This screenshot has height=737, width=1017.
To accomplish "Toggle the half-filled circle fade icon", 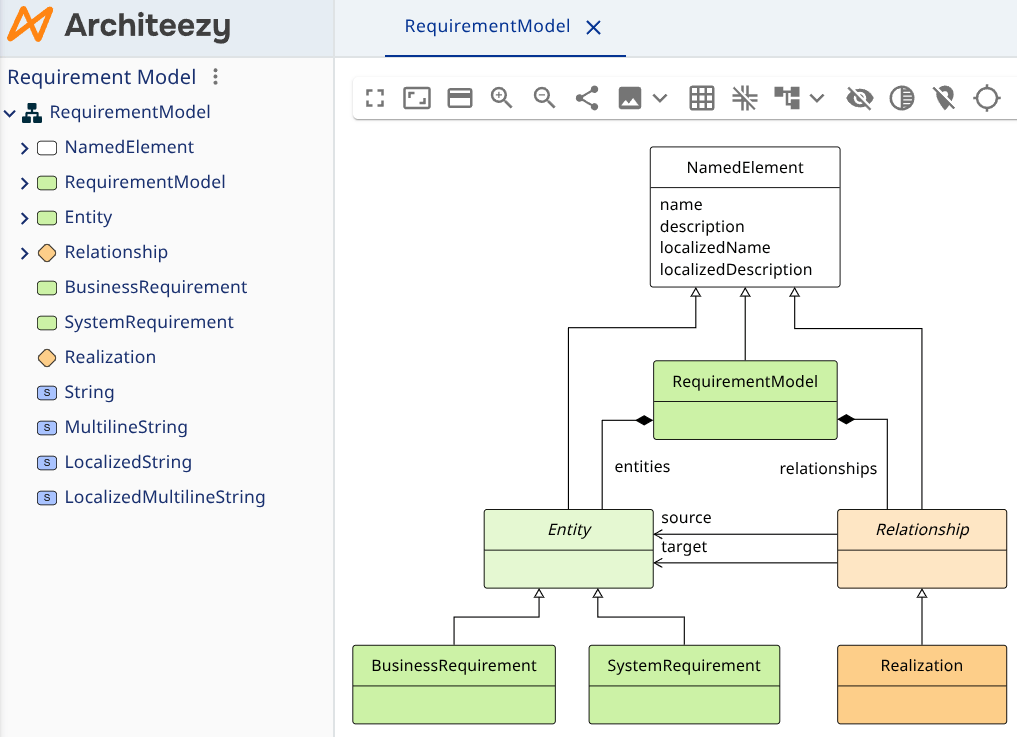I will point(902,98).
